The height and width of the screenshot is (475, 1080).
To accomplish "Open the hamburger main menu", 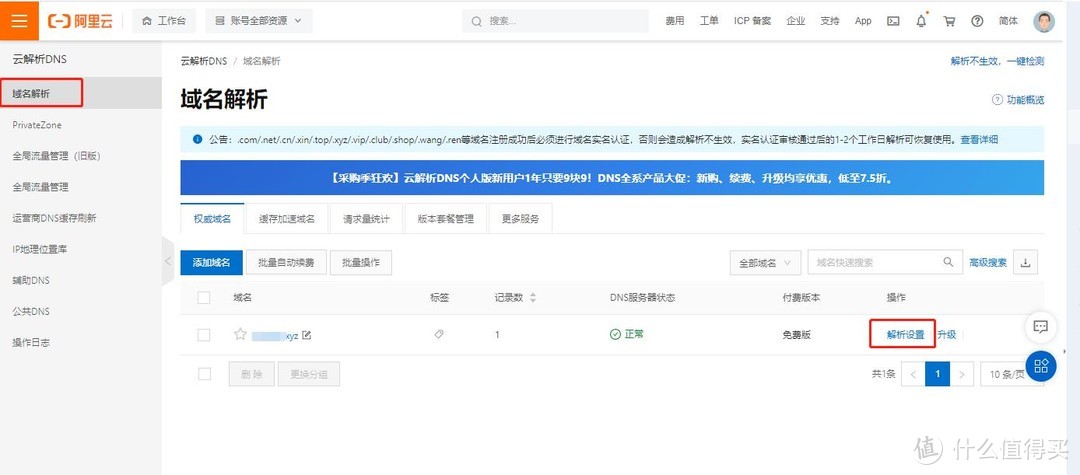I will (x=19, y=21).
